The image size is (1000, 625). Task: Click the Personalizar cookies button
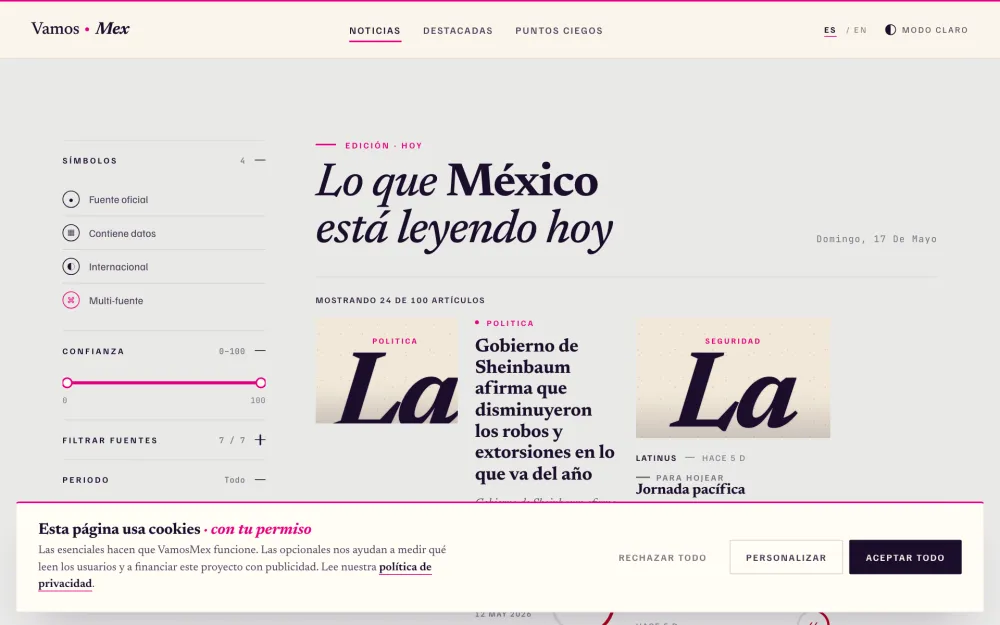(786, 557)
